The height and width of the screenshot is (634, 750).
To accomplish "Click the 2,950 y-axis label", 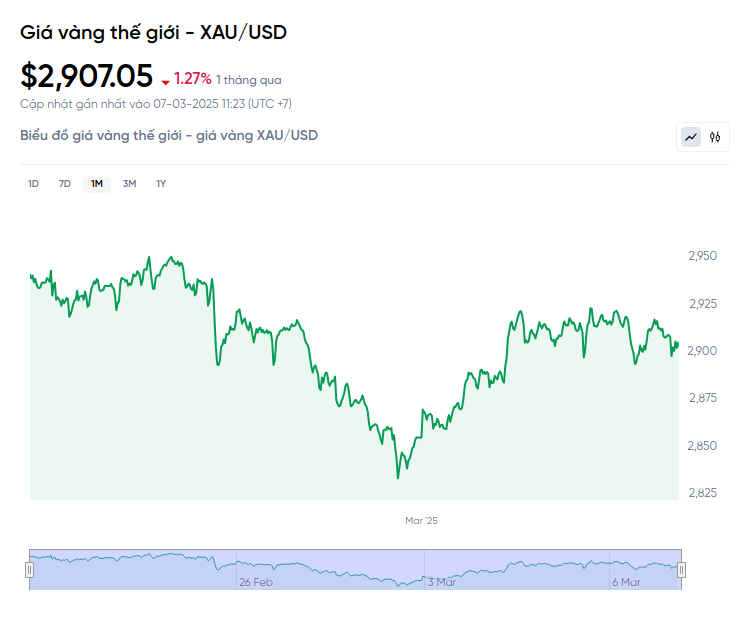I will [702, 256].
